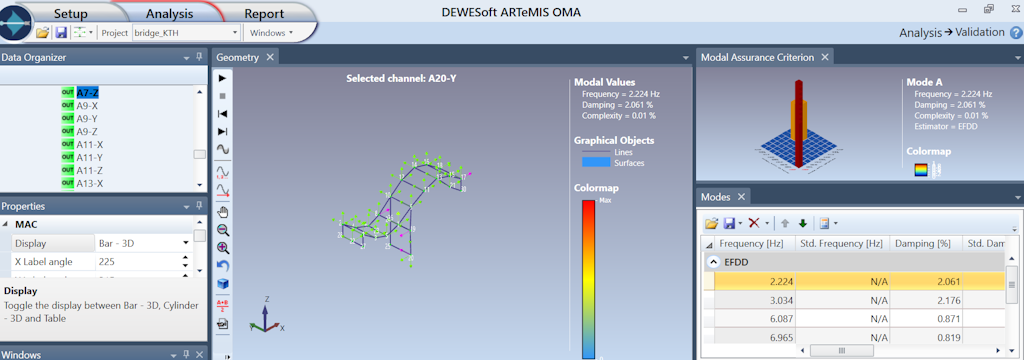Click the zoom out magnifier icon
This screenshot has height=360, width=1024.
(x=223, y=230)
